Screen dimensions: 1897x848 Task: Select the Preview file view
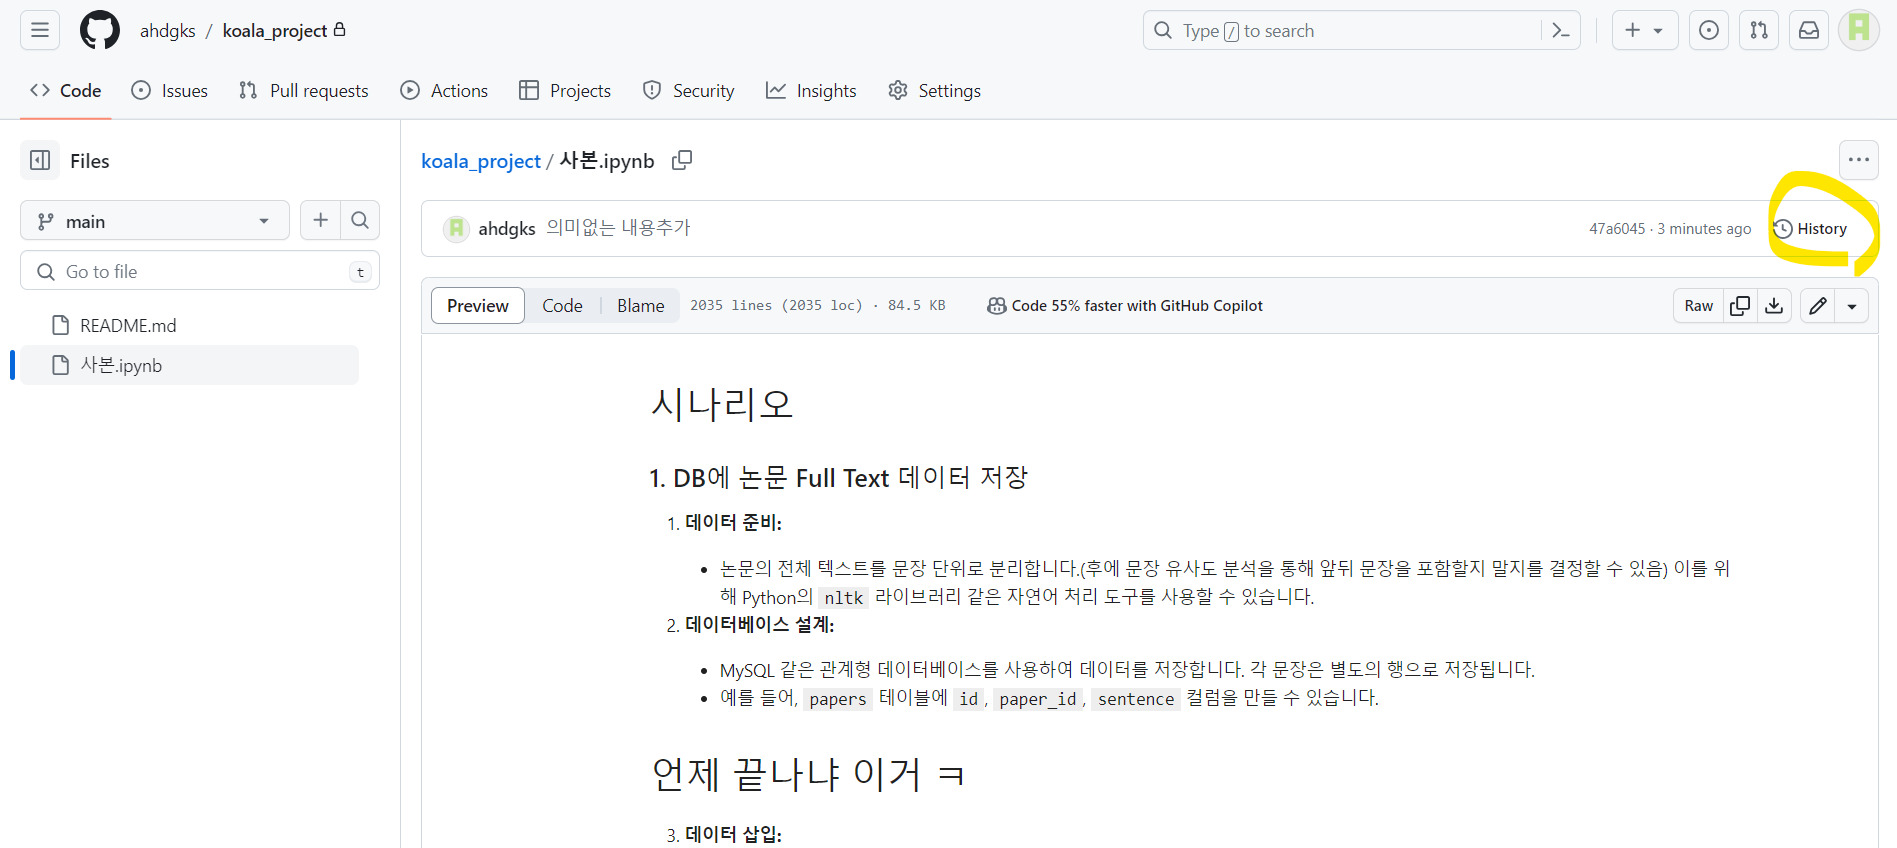tap(478, 306)
